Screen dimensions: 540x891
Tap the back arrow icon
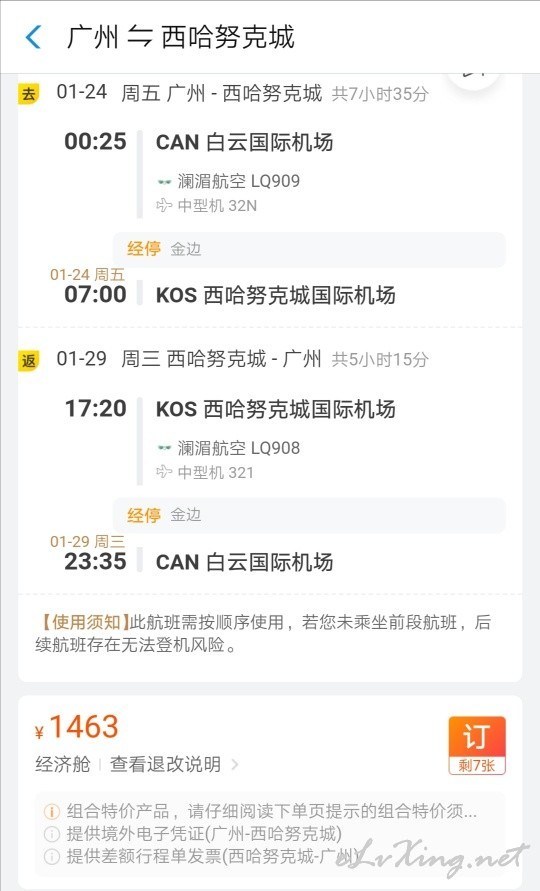click(x=34, y=38)
